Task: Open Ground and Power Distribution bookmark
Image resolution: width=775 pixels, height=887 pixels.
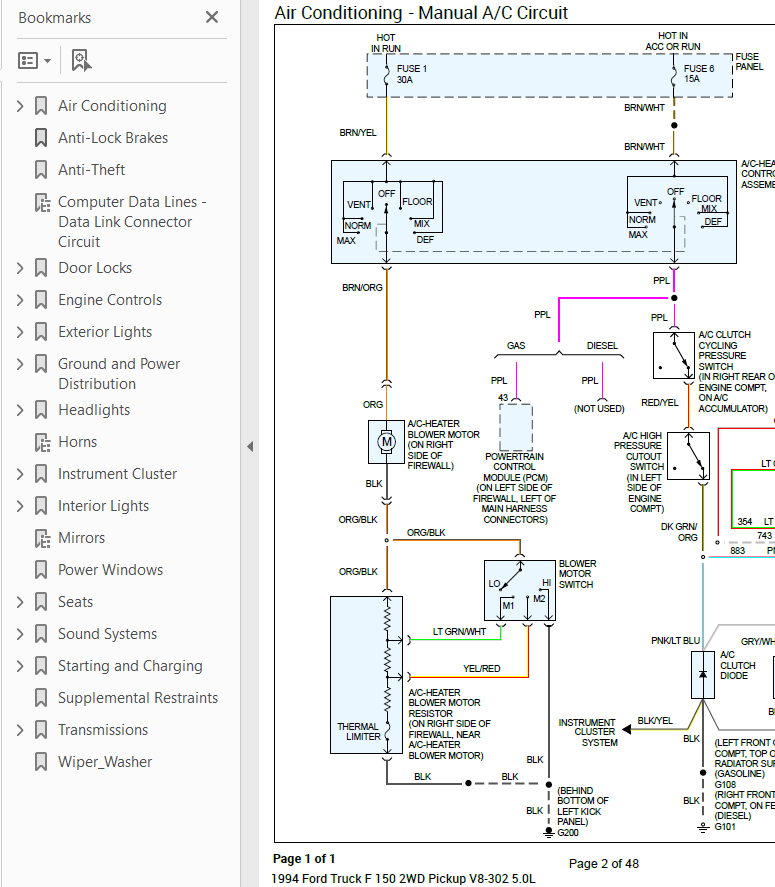Action: 119,373
